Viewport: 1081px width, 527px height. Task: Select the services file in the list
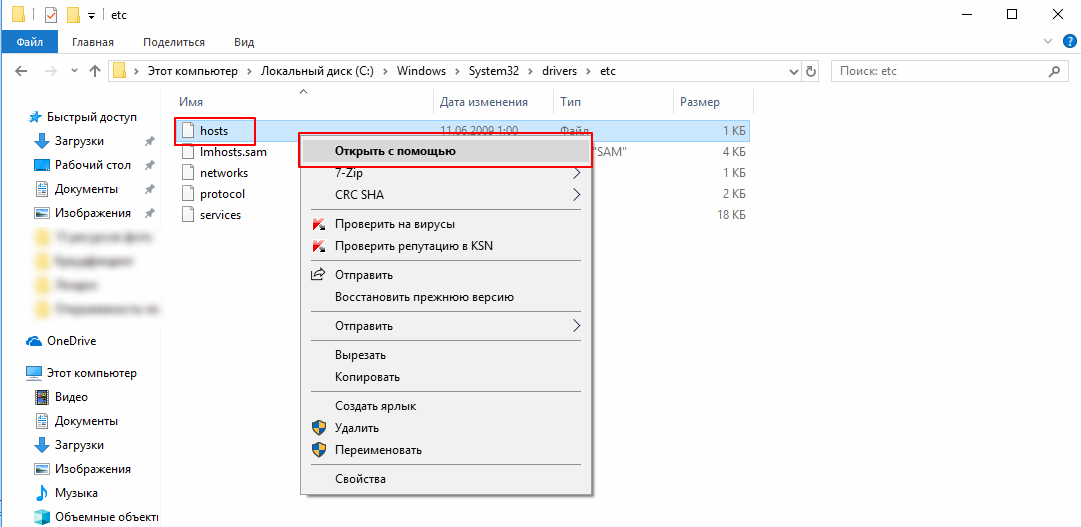(220, 215)
